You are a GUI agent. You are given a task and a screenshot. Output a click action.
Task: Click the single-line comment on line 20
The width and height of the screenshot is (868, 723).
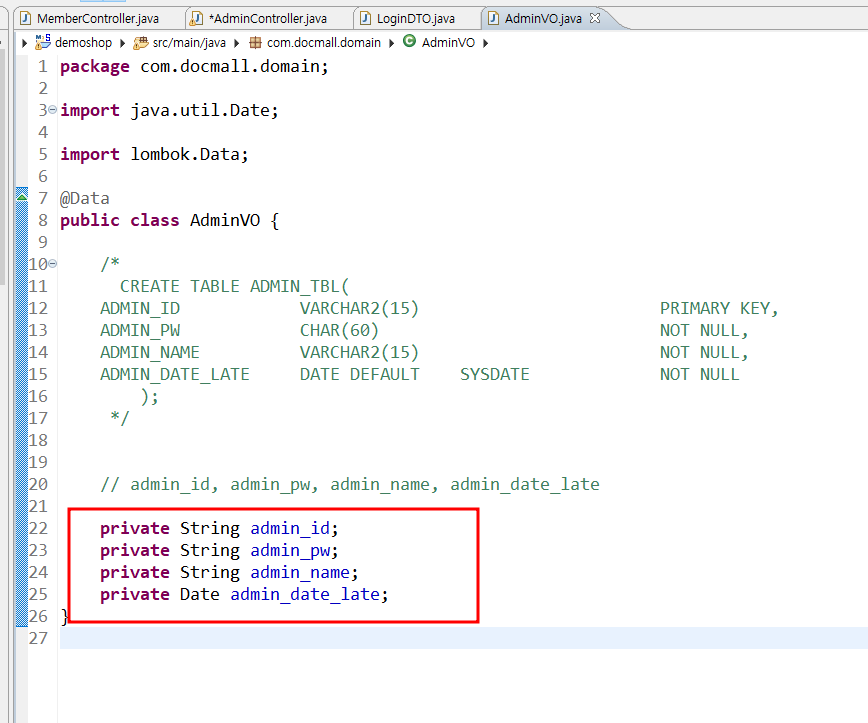[350, 484]
